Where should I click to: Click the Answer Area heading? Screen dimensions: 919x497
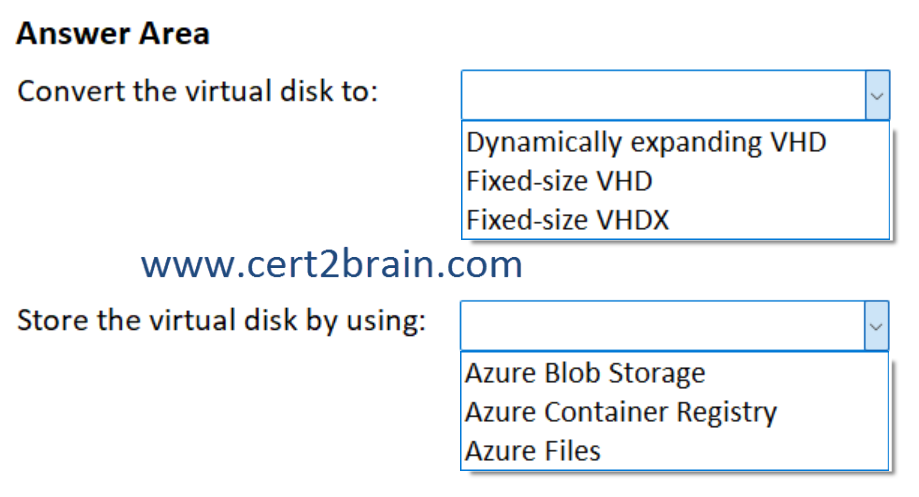click(113, 34)
